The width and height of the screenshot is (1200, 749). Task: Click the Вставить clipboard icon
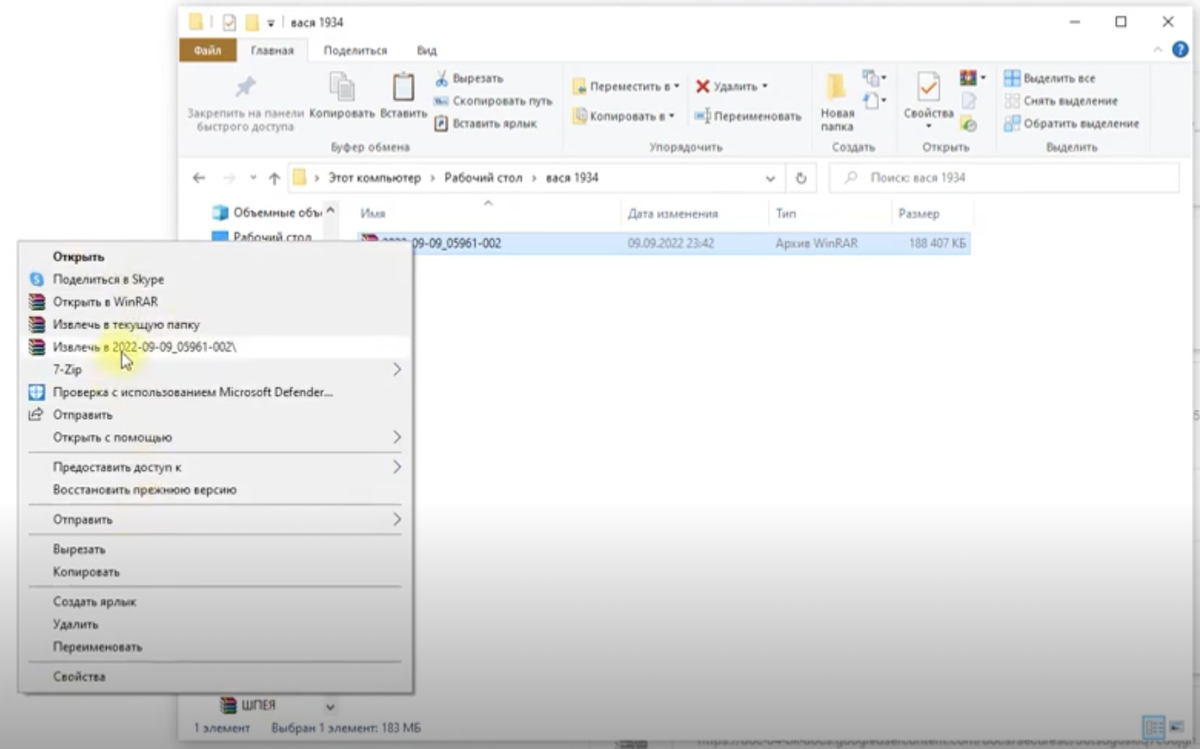click(403, 87)
